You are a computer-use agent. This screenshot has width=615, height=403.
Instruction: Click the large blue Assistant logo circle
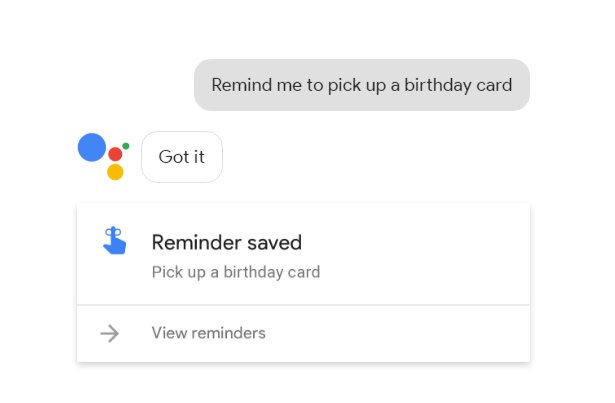pyautogui.click(x=92, y=146)
